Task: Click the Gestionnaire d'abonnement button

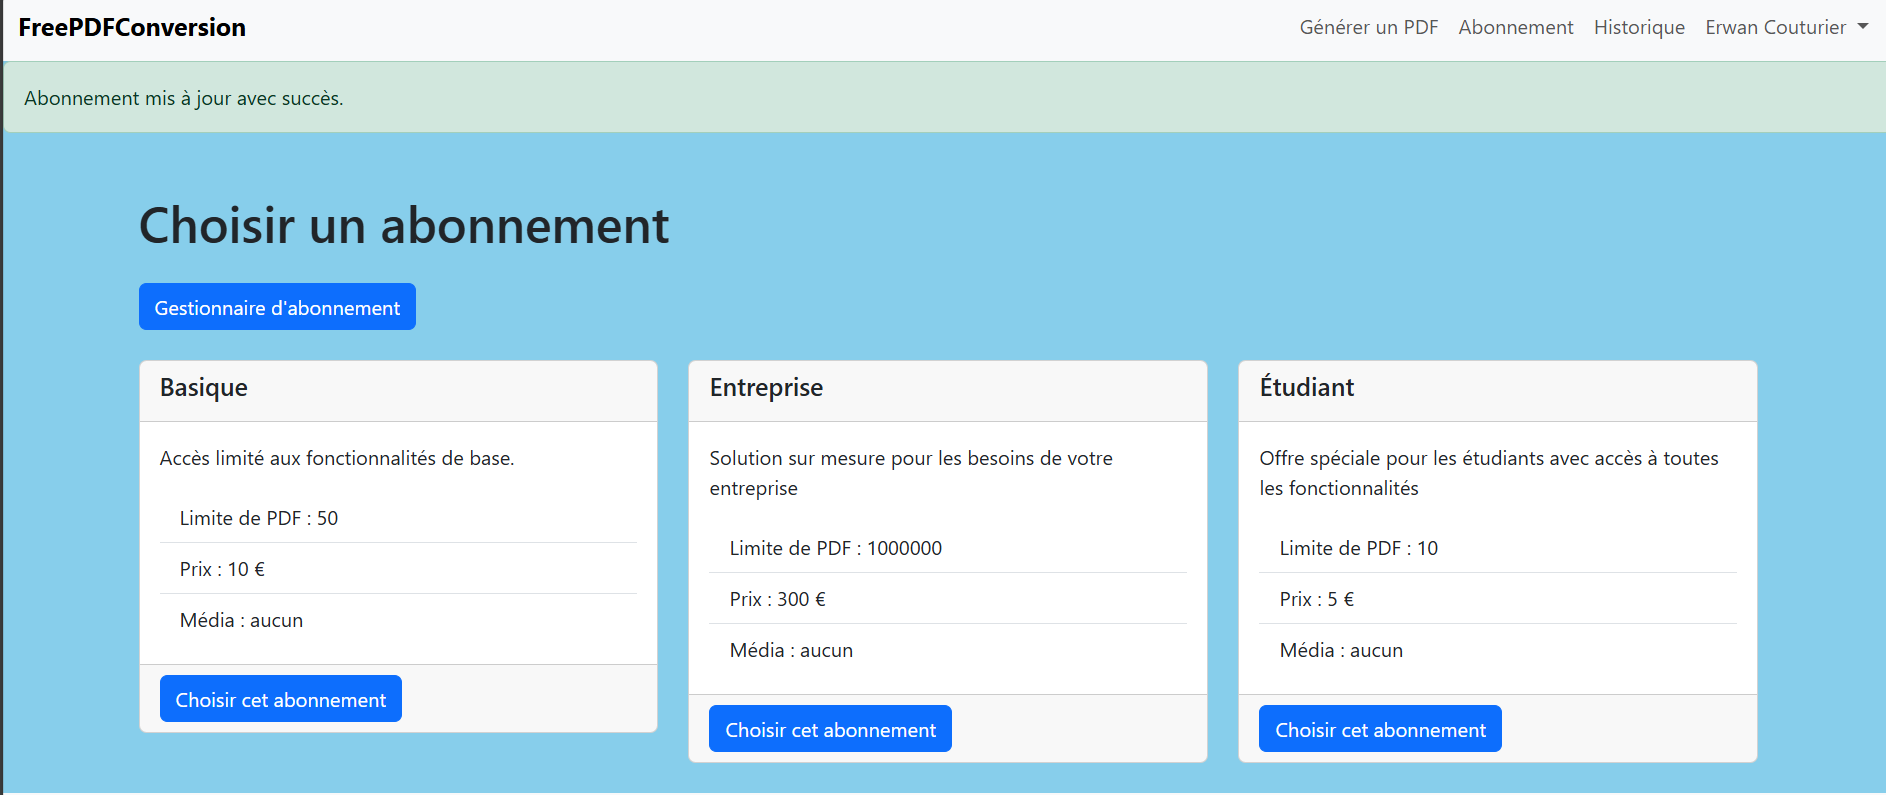Action: coord(277,307)
